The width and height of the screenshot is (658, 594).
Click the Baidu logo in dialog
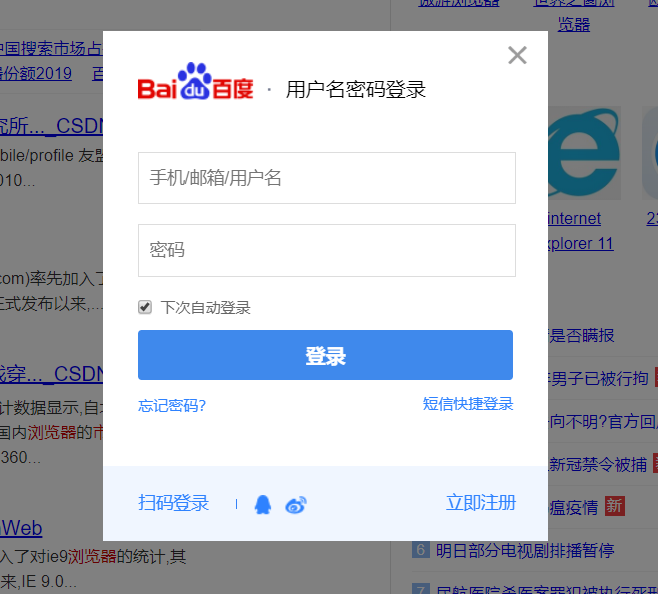(196, 81)
